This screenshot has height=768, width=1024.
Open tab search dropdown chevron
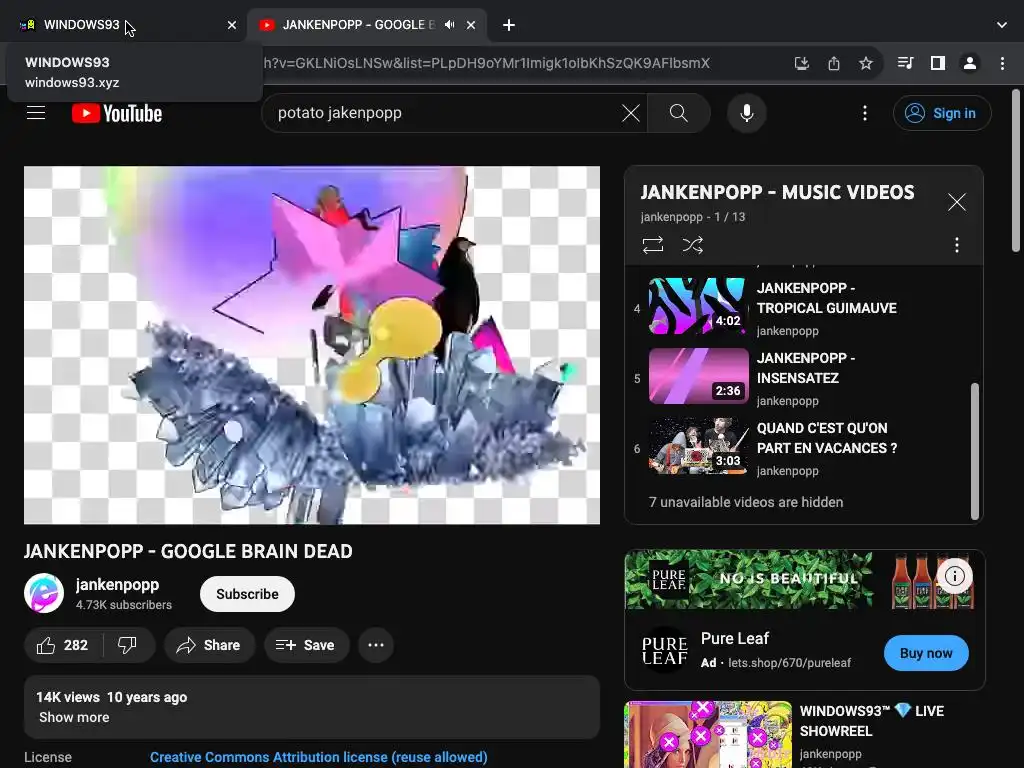pyautogui.click(x=1002, y=25)
